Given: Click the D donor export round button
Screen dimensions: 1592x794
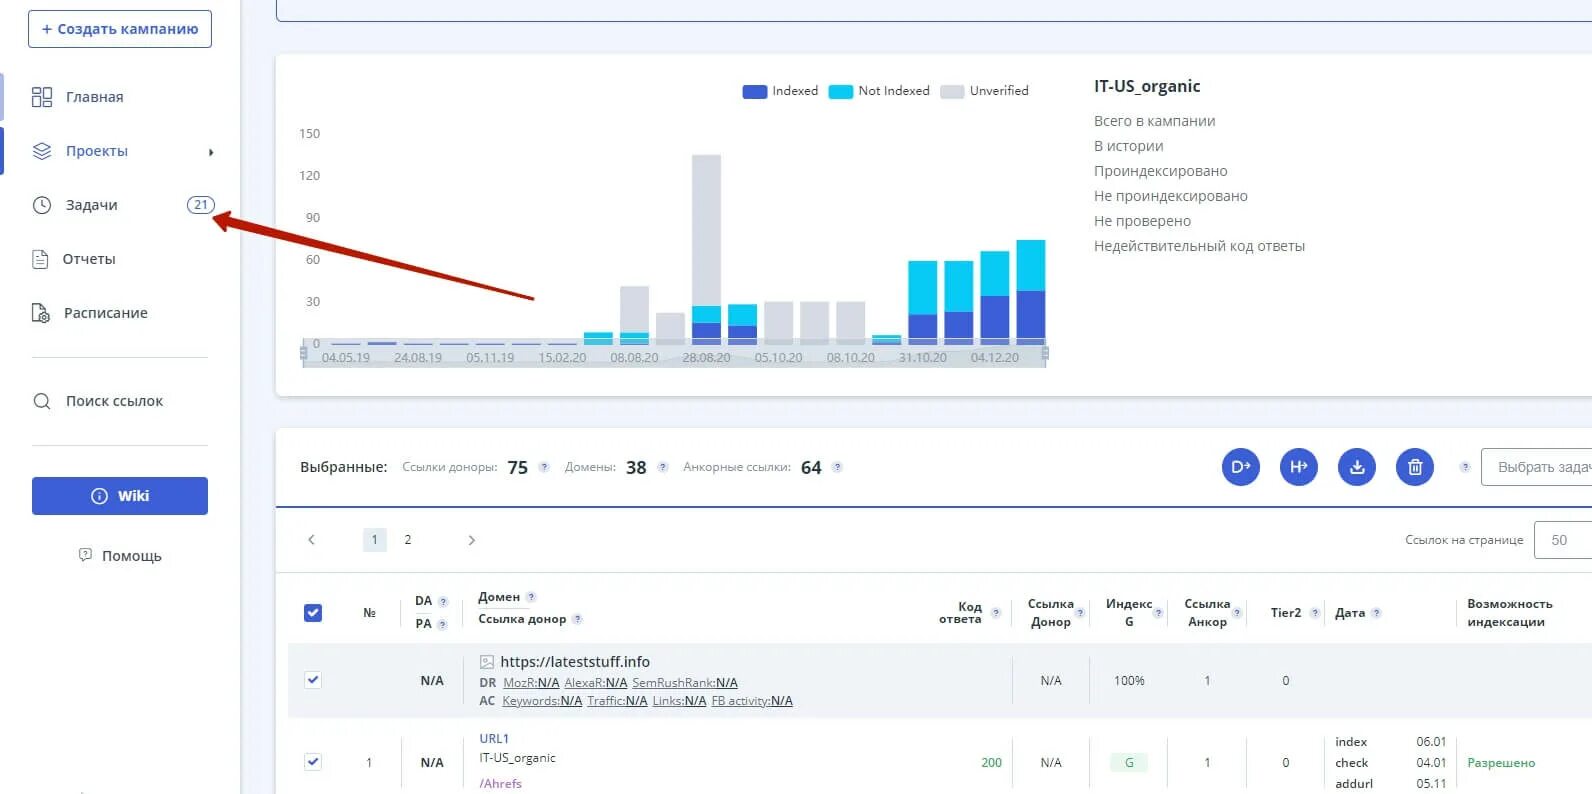Looking at the screenshot, I should click(x=1241, y=467).
